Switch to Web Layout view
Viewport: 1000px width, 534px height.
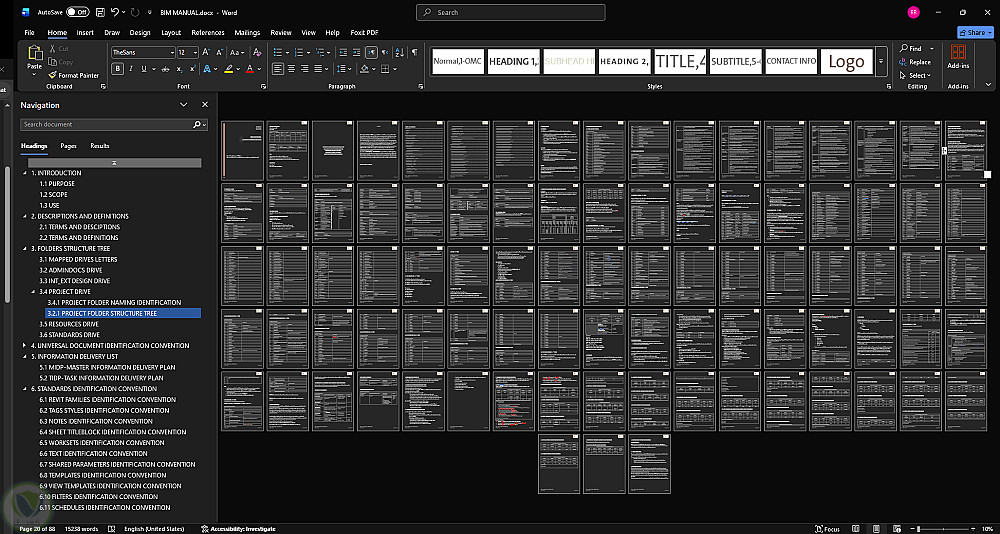(897, 529)
